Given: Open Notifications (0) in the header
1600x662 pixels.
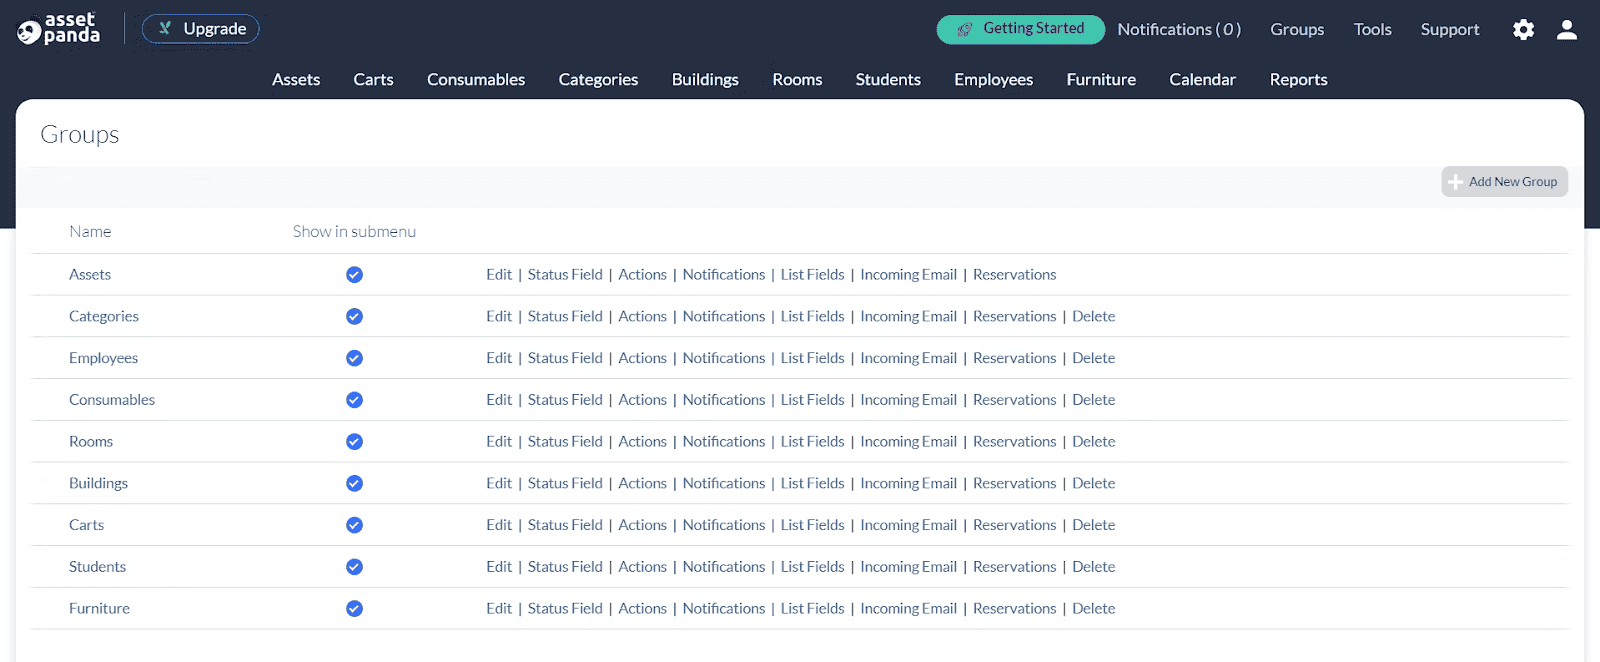Looking at the screenshot, I should coord(1179,30).
